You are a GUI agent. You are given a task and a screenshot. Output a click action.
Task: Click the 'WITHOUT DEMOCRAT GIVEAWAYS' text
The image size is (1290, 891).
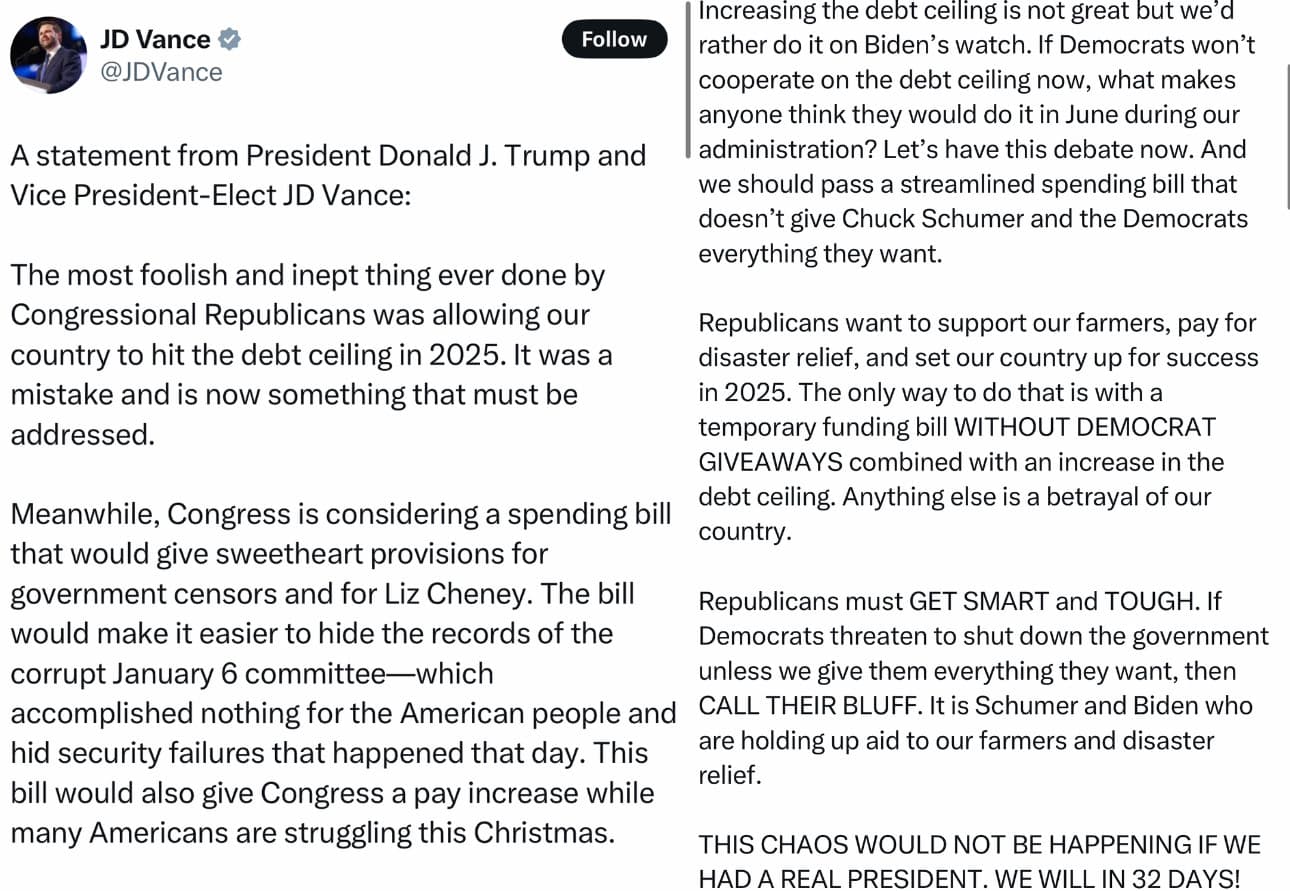[957, 444]
